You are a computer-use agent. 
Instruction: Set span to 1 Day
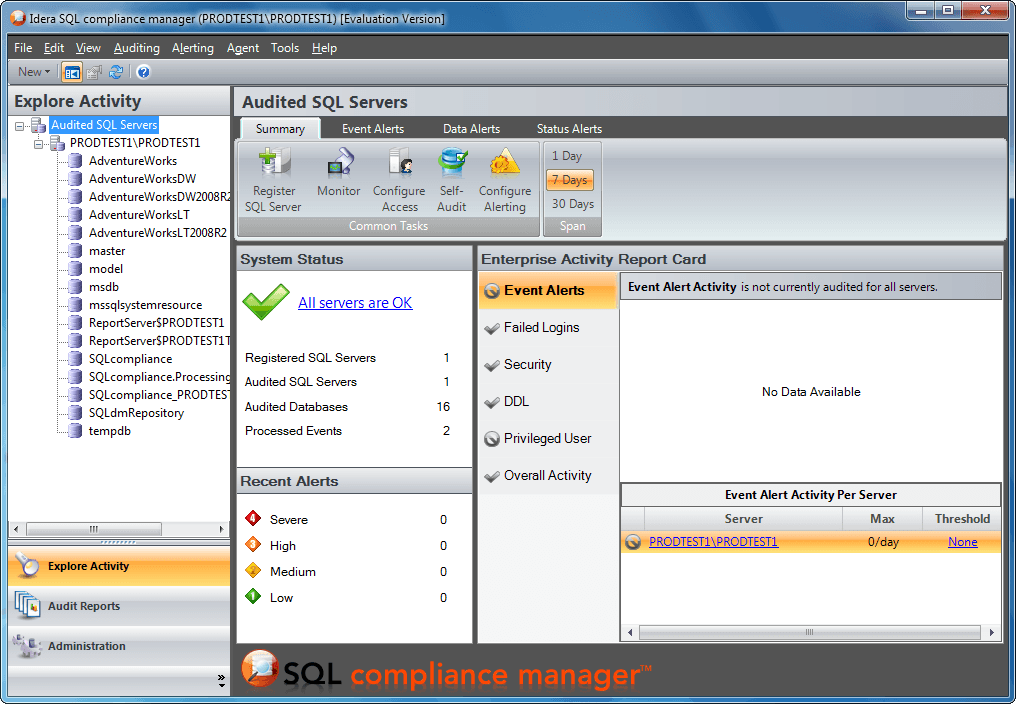click(x=567, y=156)
